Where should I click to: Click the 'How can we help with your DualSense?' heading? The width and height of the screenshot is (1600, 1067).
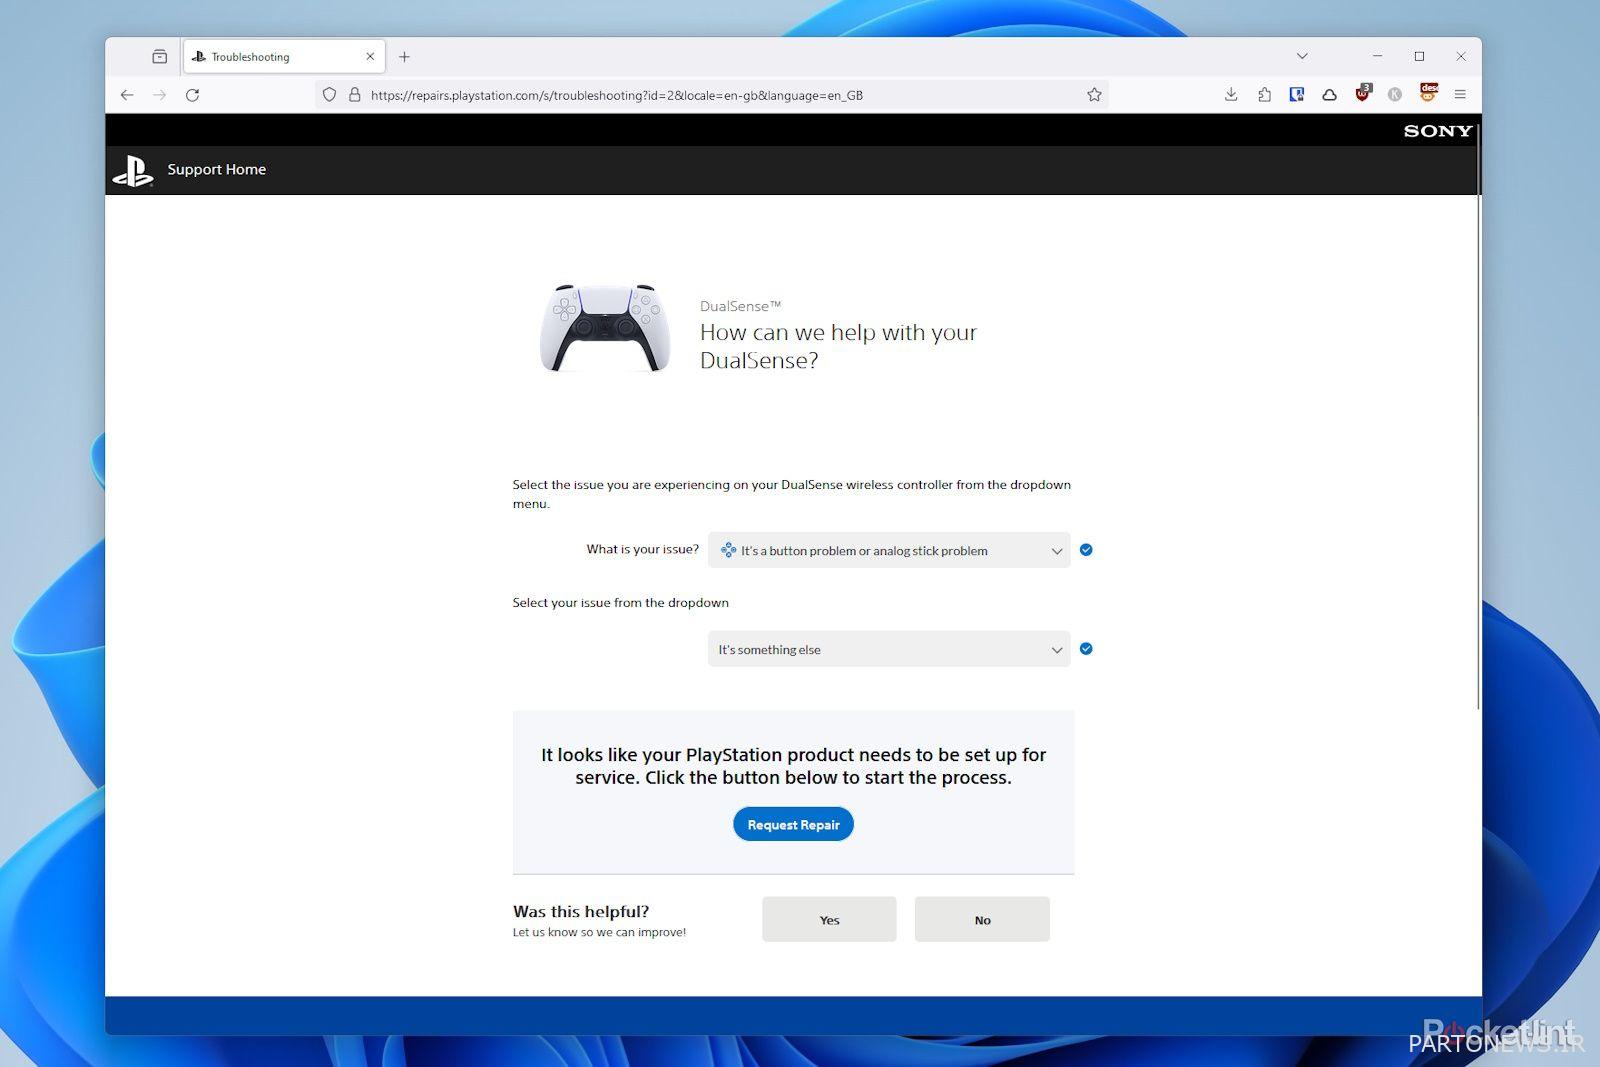click(x=838, y=346)
